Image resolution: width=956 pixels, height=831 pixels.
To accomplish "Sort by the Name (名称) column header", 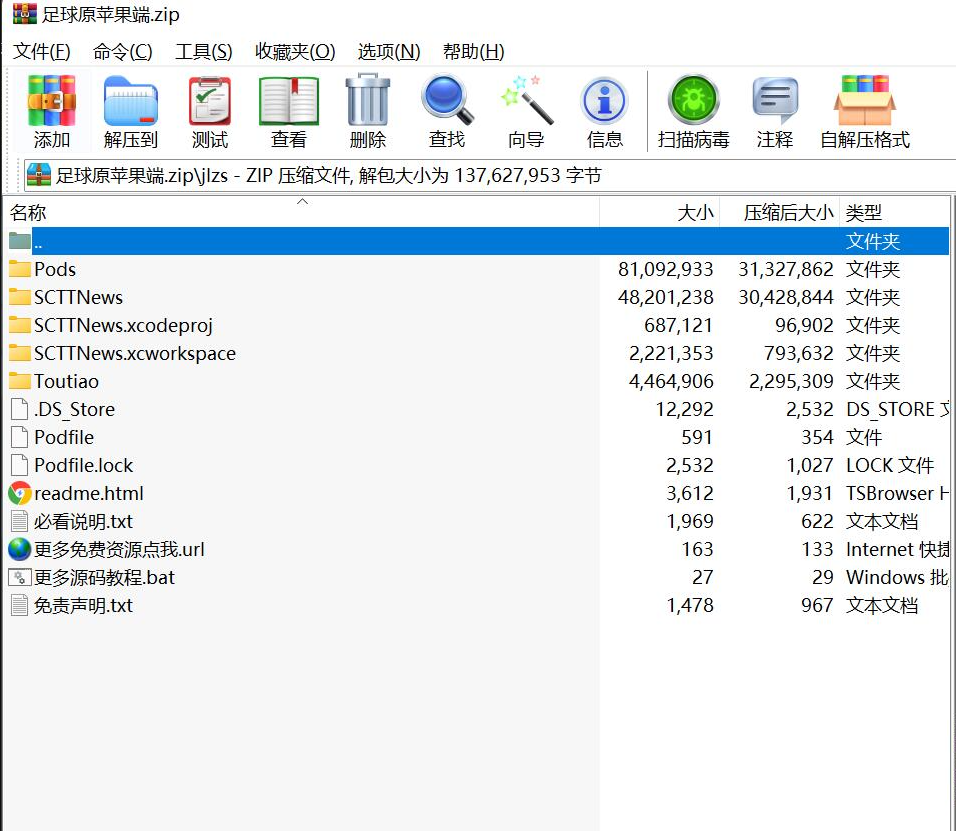I will (302, 212).
